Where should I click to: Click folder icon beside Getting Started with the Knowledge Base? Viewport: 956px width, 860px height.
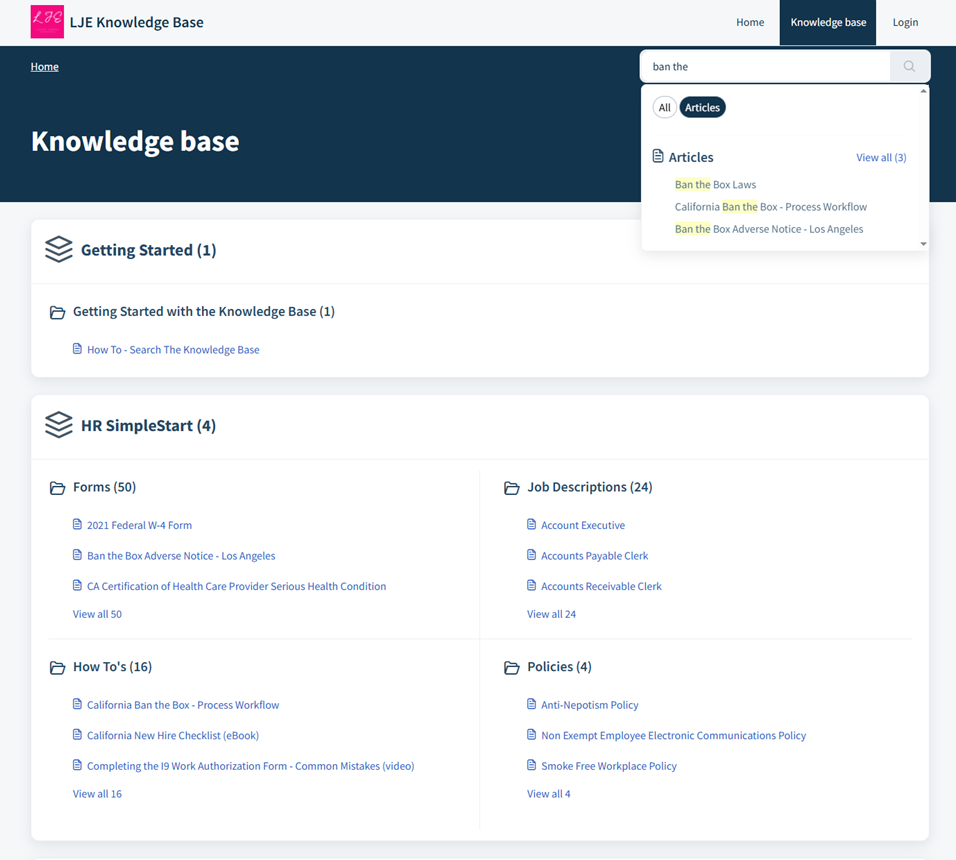(x=57, y=312)
